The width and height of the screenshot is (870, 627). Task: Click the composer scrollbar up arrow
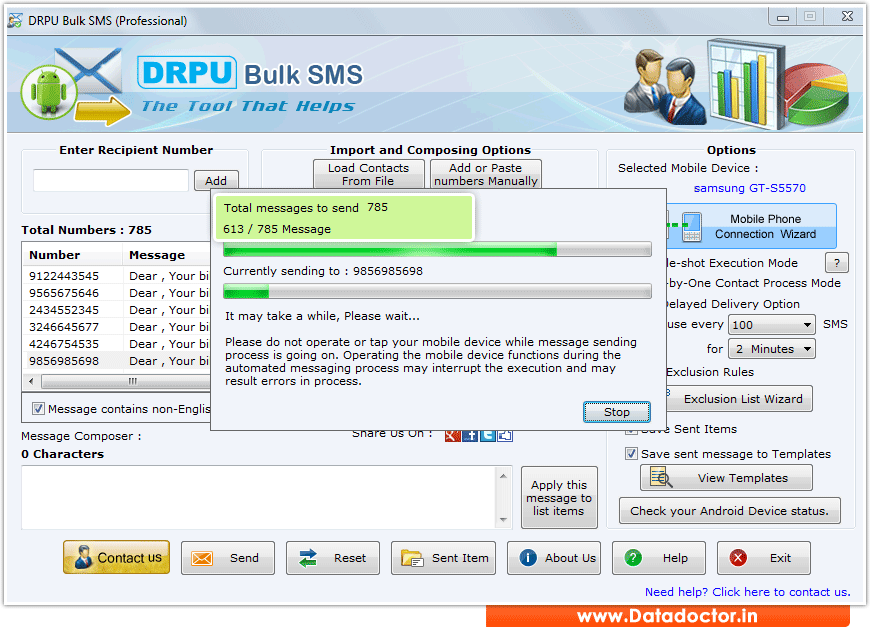pyautogui.click(x=503, y=476)
